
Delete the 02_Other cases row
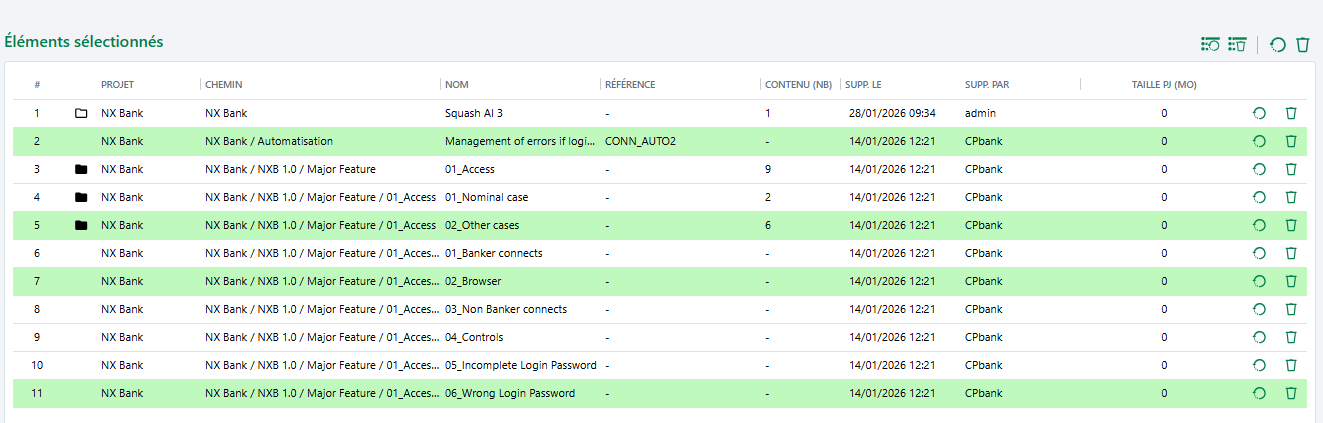tap(1291, 225)
